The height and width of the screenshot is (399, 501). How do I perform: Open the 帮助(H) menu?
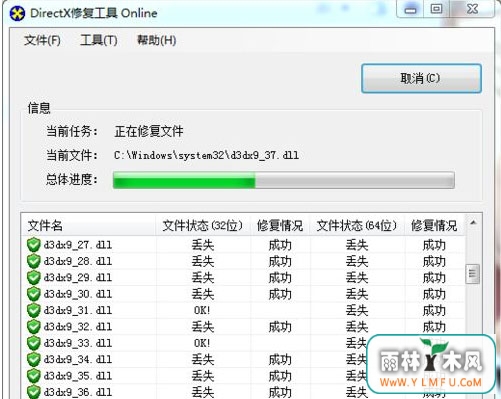click(157, 41)
